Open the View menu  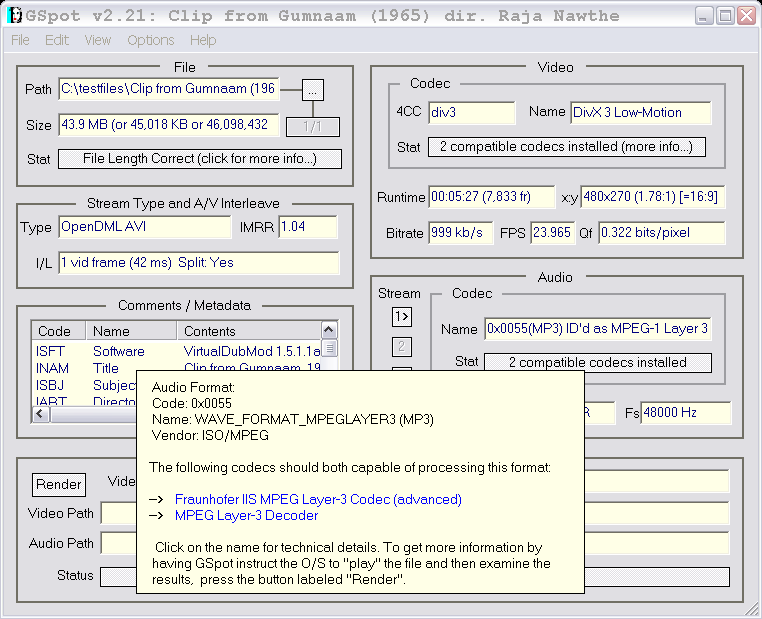pyautogui.click(x=98, y=40)
